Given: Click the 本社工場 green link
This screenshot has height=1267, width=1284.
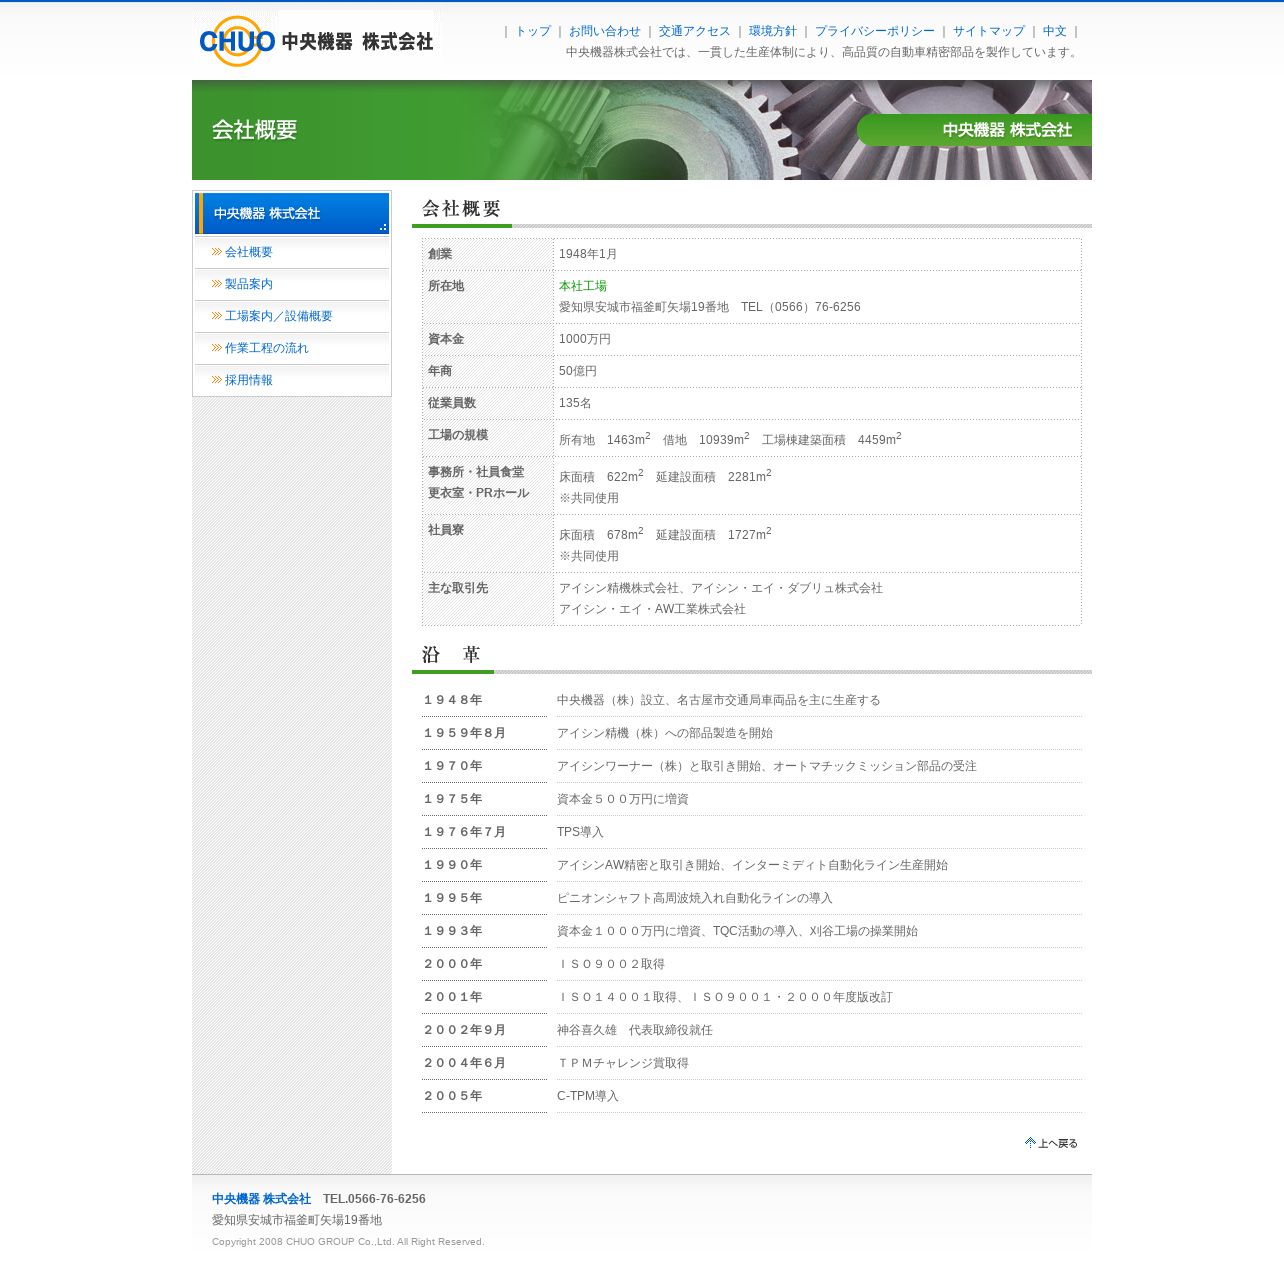Looking at the screenshot, I should tap(582, 286).
